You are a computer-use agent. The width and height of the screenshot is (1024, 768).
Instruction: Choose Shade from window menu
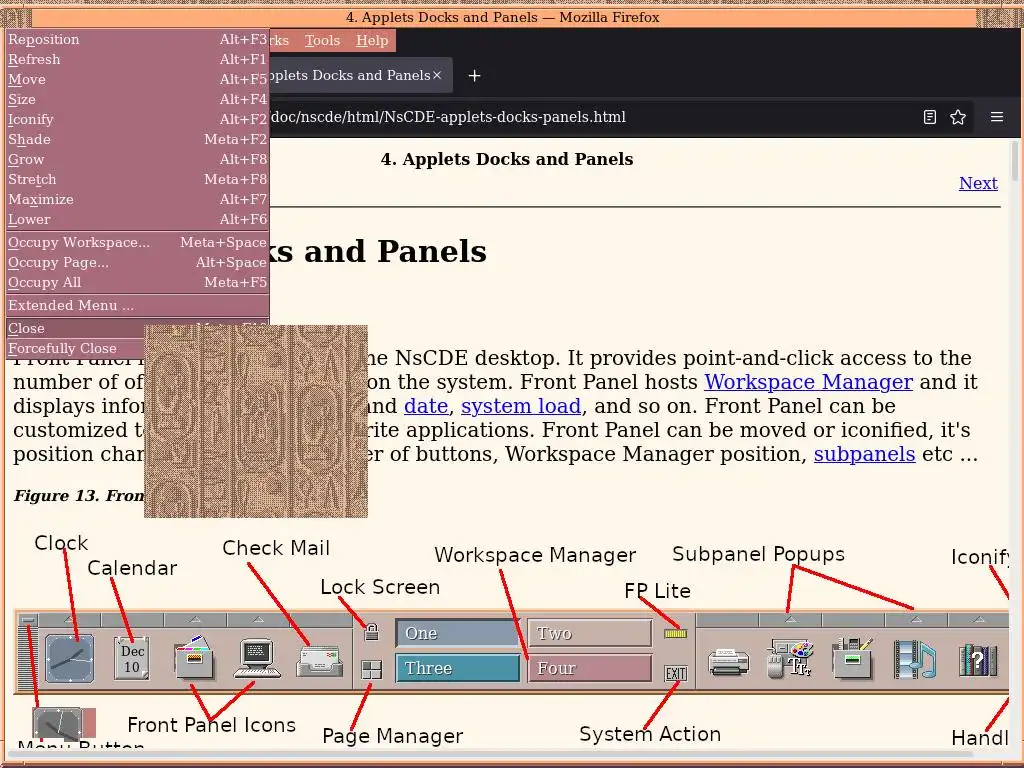point(137,140)
